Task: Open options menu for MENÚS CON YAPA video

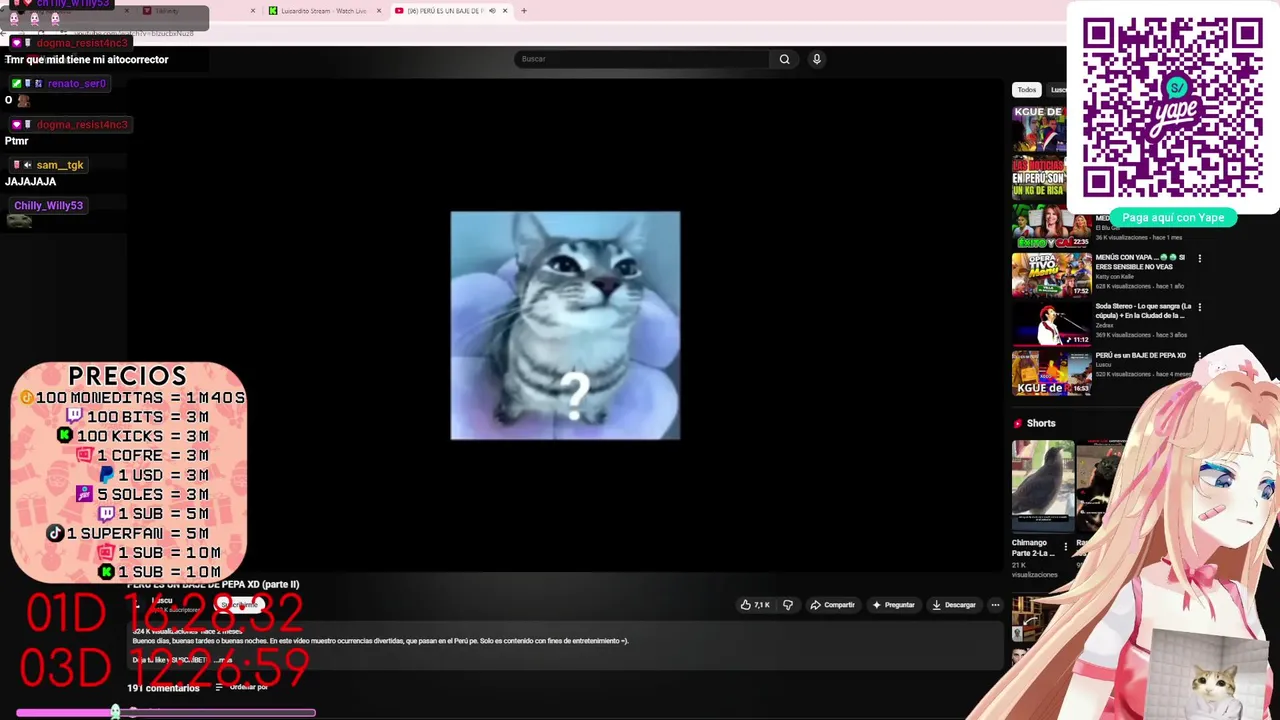Action: (x=1200, y=259)
